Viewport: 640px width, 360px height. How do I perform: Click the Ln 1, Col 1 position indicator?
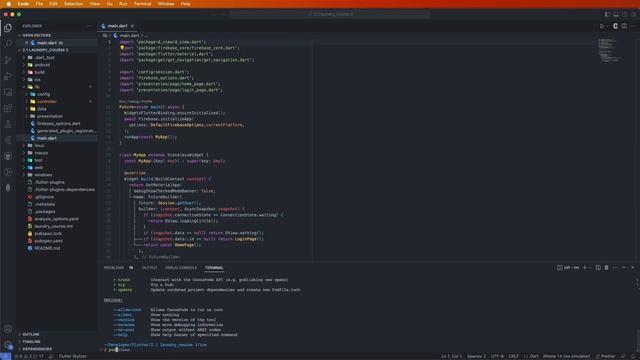(x=451, y=356)
